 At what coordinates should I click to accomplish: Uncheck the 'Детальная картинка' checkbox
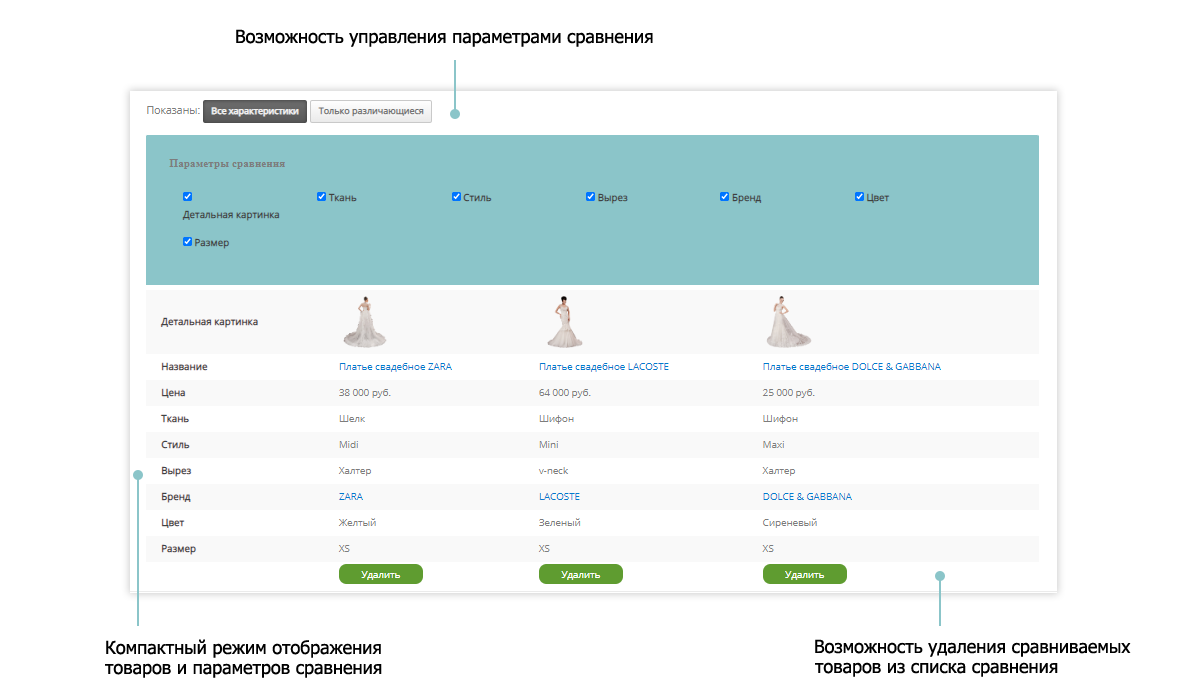(187, 197)
